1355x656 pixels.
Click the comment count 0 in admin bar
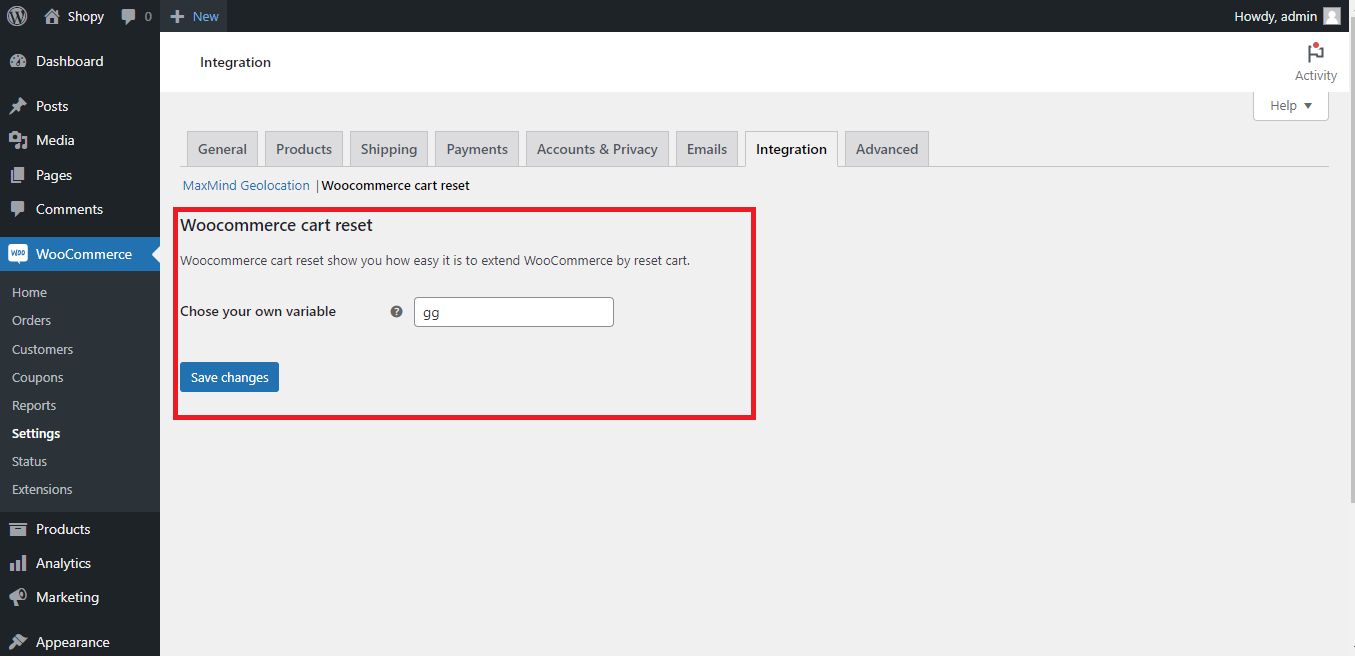[x=148, y=17]
